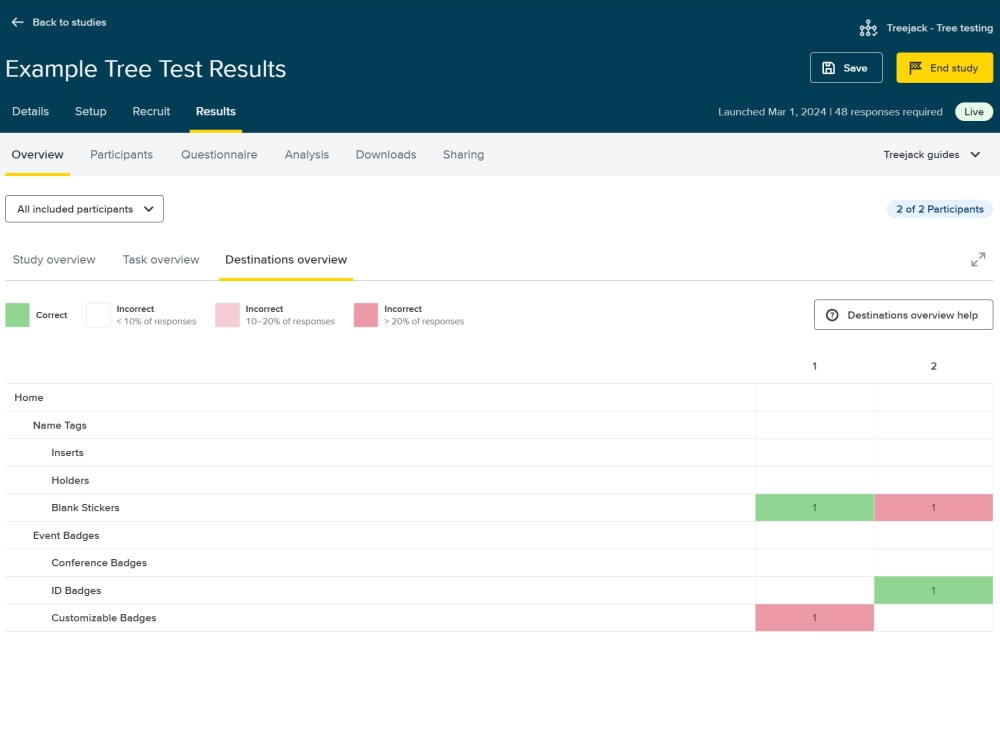Click the question mark help icon
Image resolution: width=1000 pixels, height=750 pixels.
(832, 315)
